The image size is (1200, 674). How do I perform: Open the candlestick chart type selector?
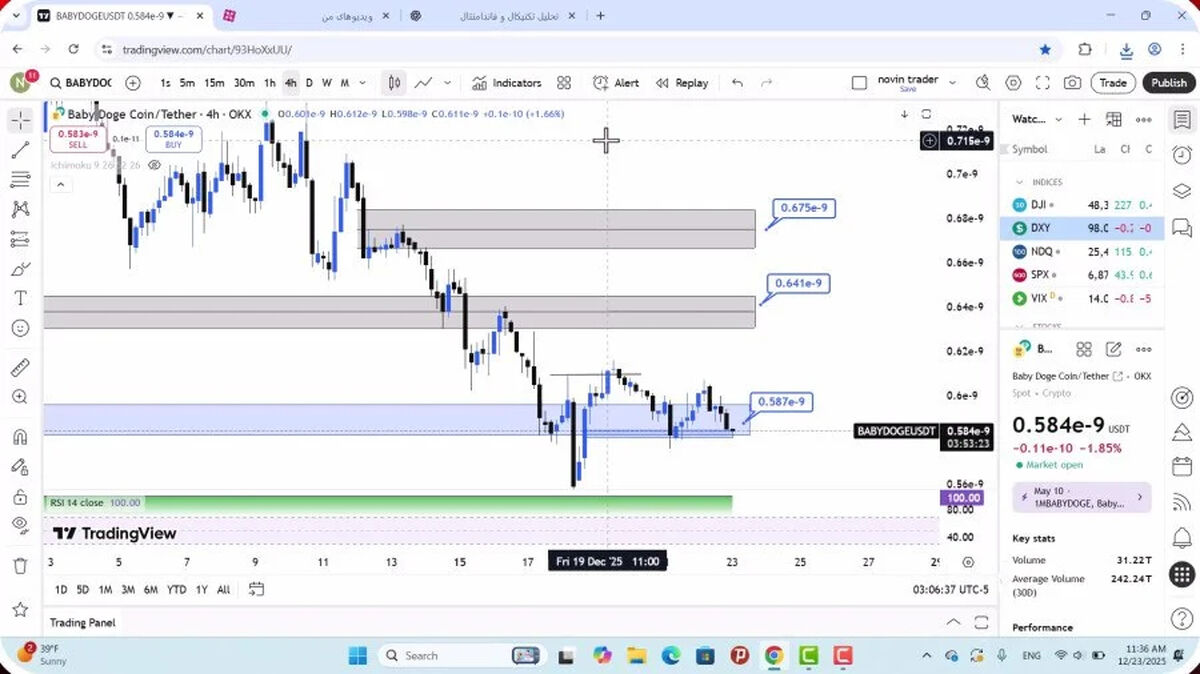coord(395,83)
